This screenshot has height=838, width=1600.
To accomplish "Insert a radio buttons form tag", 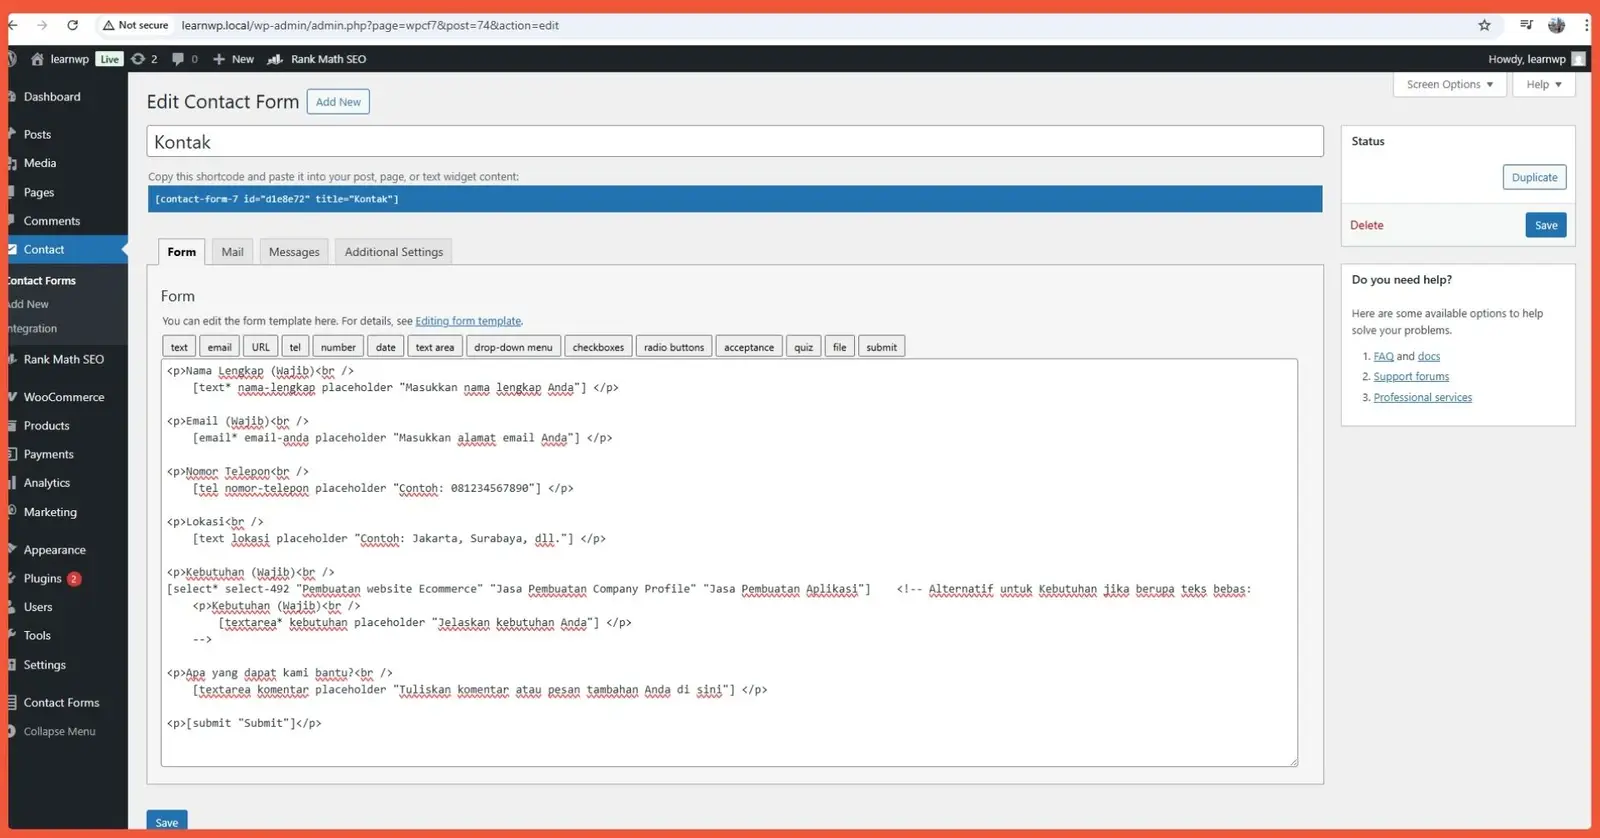I will (673, 347).
